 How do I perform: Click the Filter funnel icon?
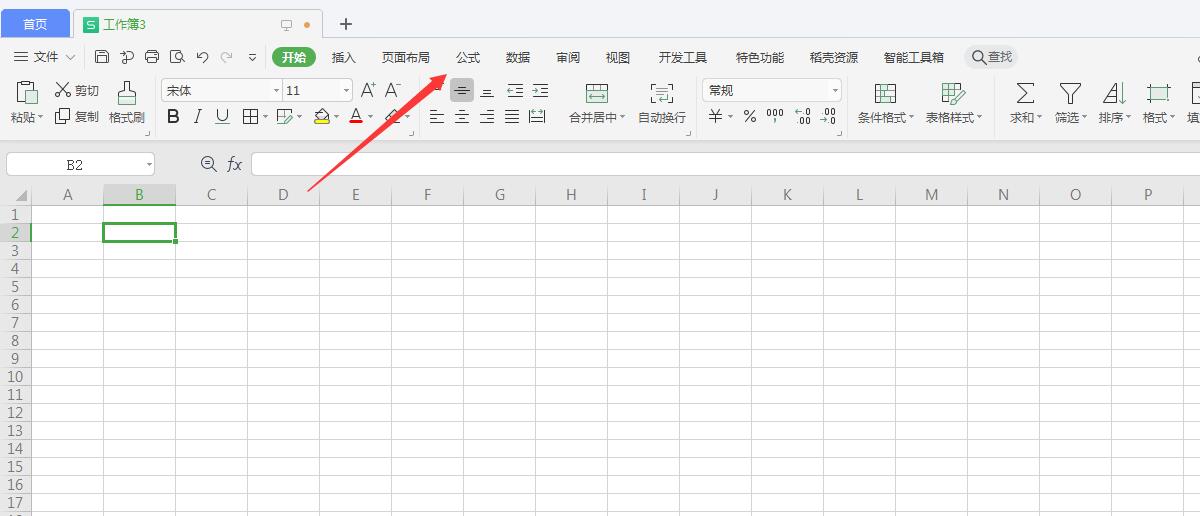click(x=1070, y=93)
